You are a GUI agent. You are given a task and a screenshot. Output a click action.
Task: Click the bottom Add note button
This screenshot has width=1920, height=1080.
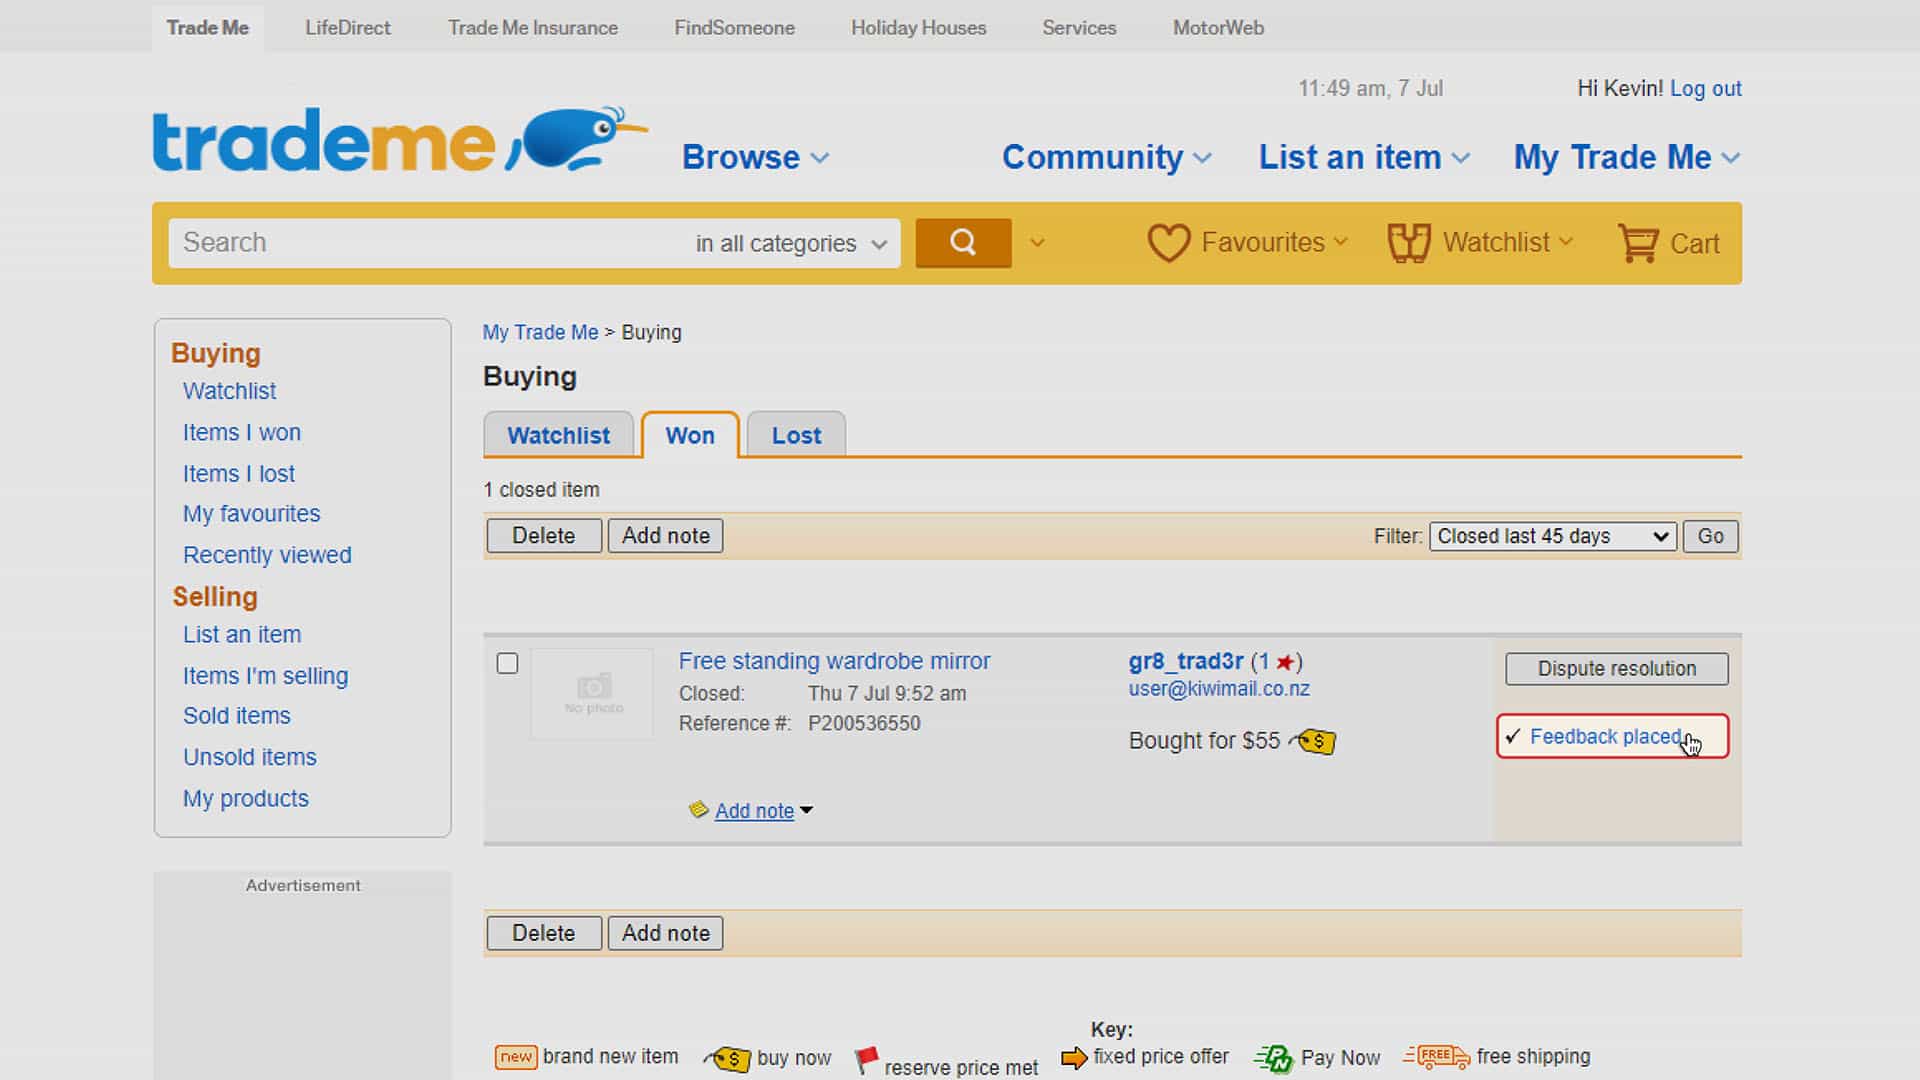coord(665,933)
